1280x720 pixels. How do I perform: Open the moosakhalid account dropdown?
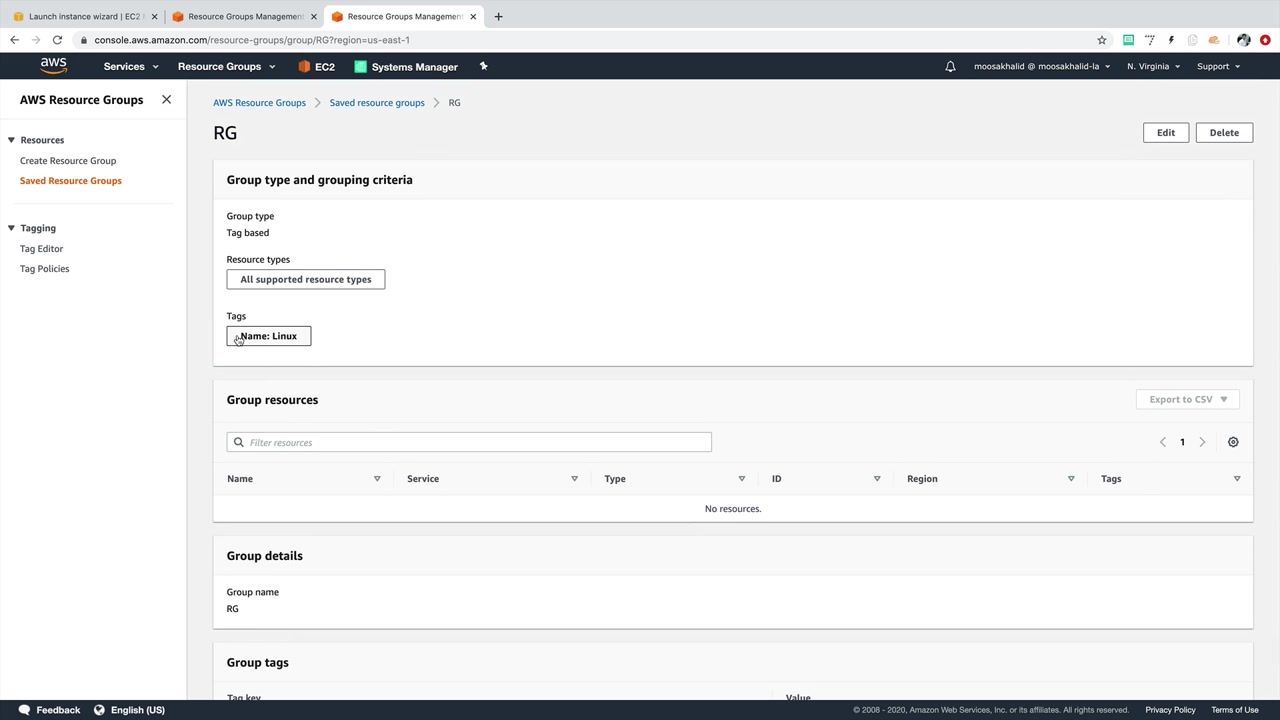point(1042,67)
